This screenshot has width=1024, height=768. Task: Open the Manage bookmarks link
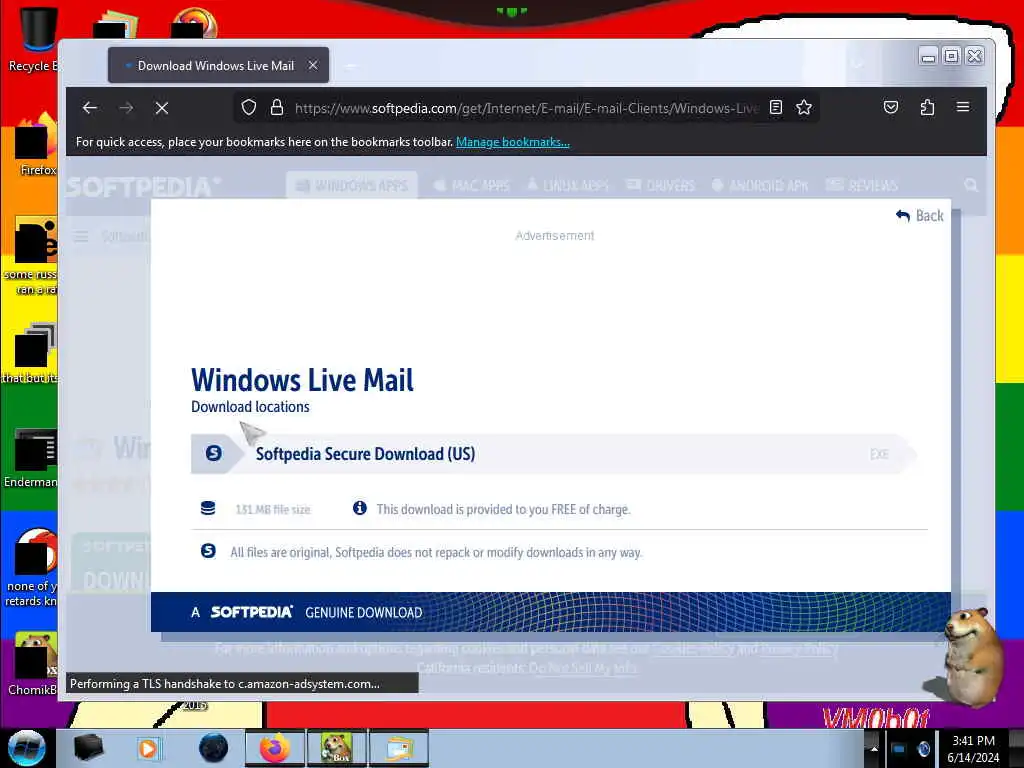[513, 142]
